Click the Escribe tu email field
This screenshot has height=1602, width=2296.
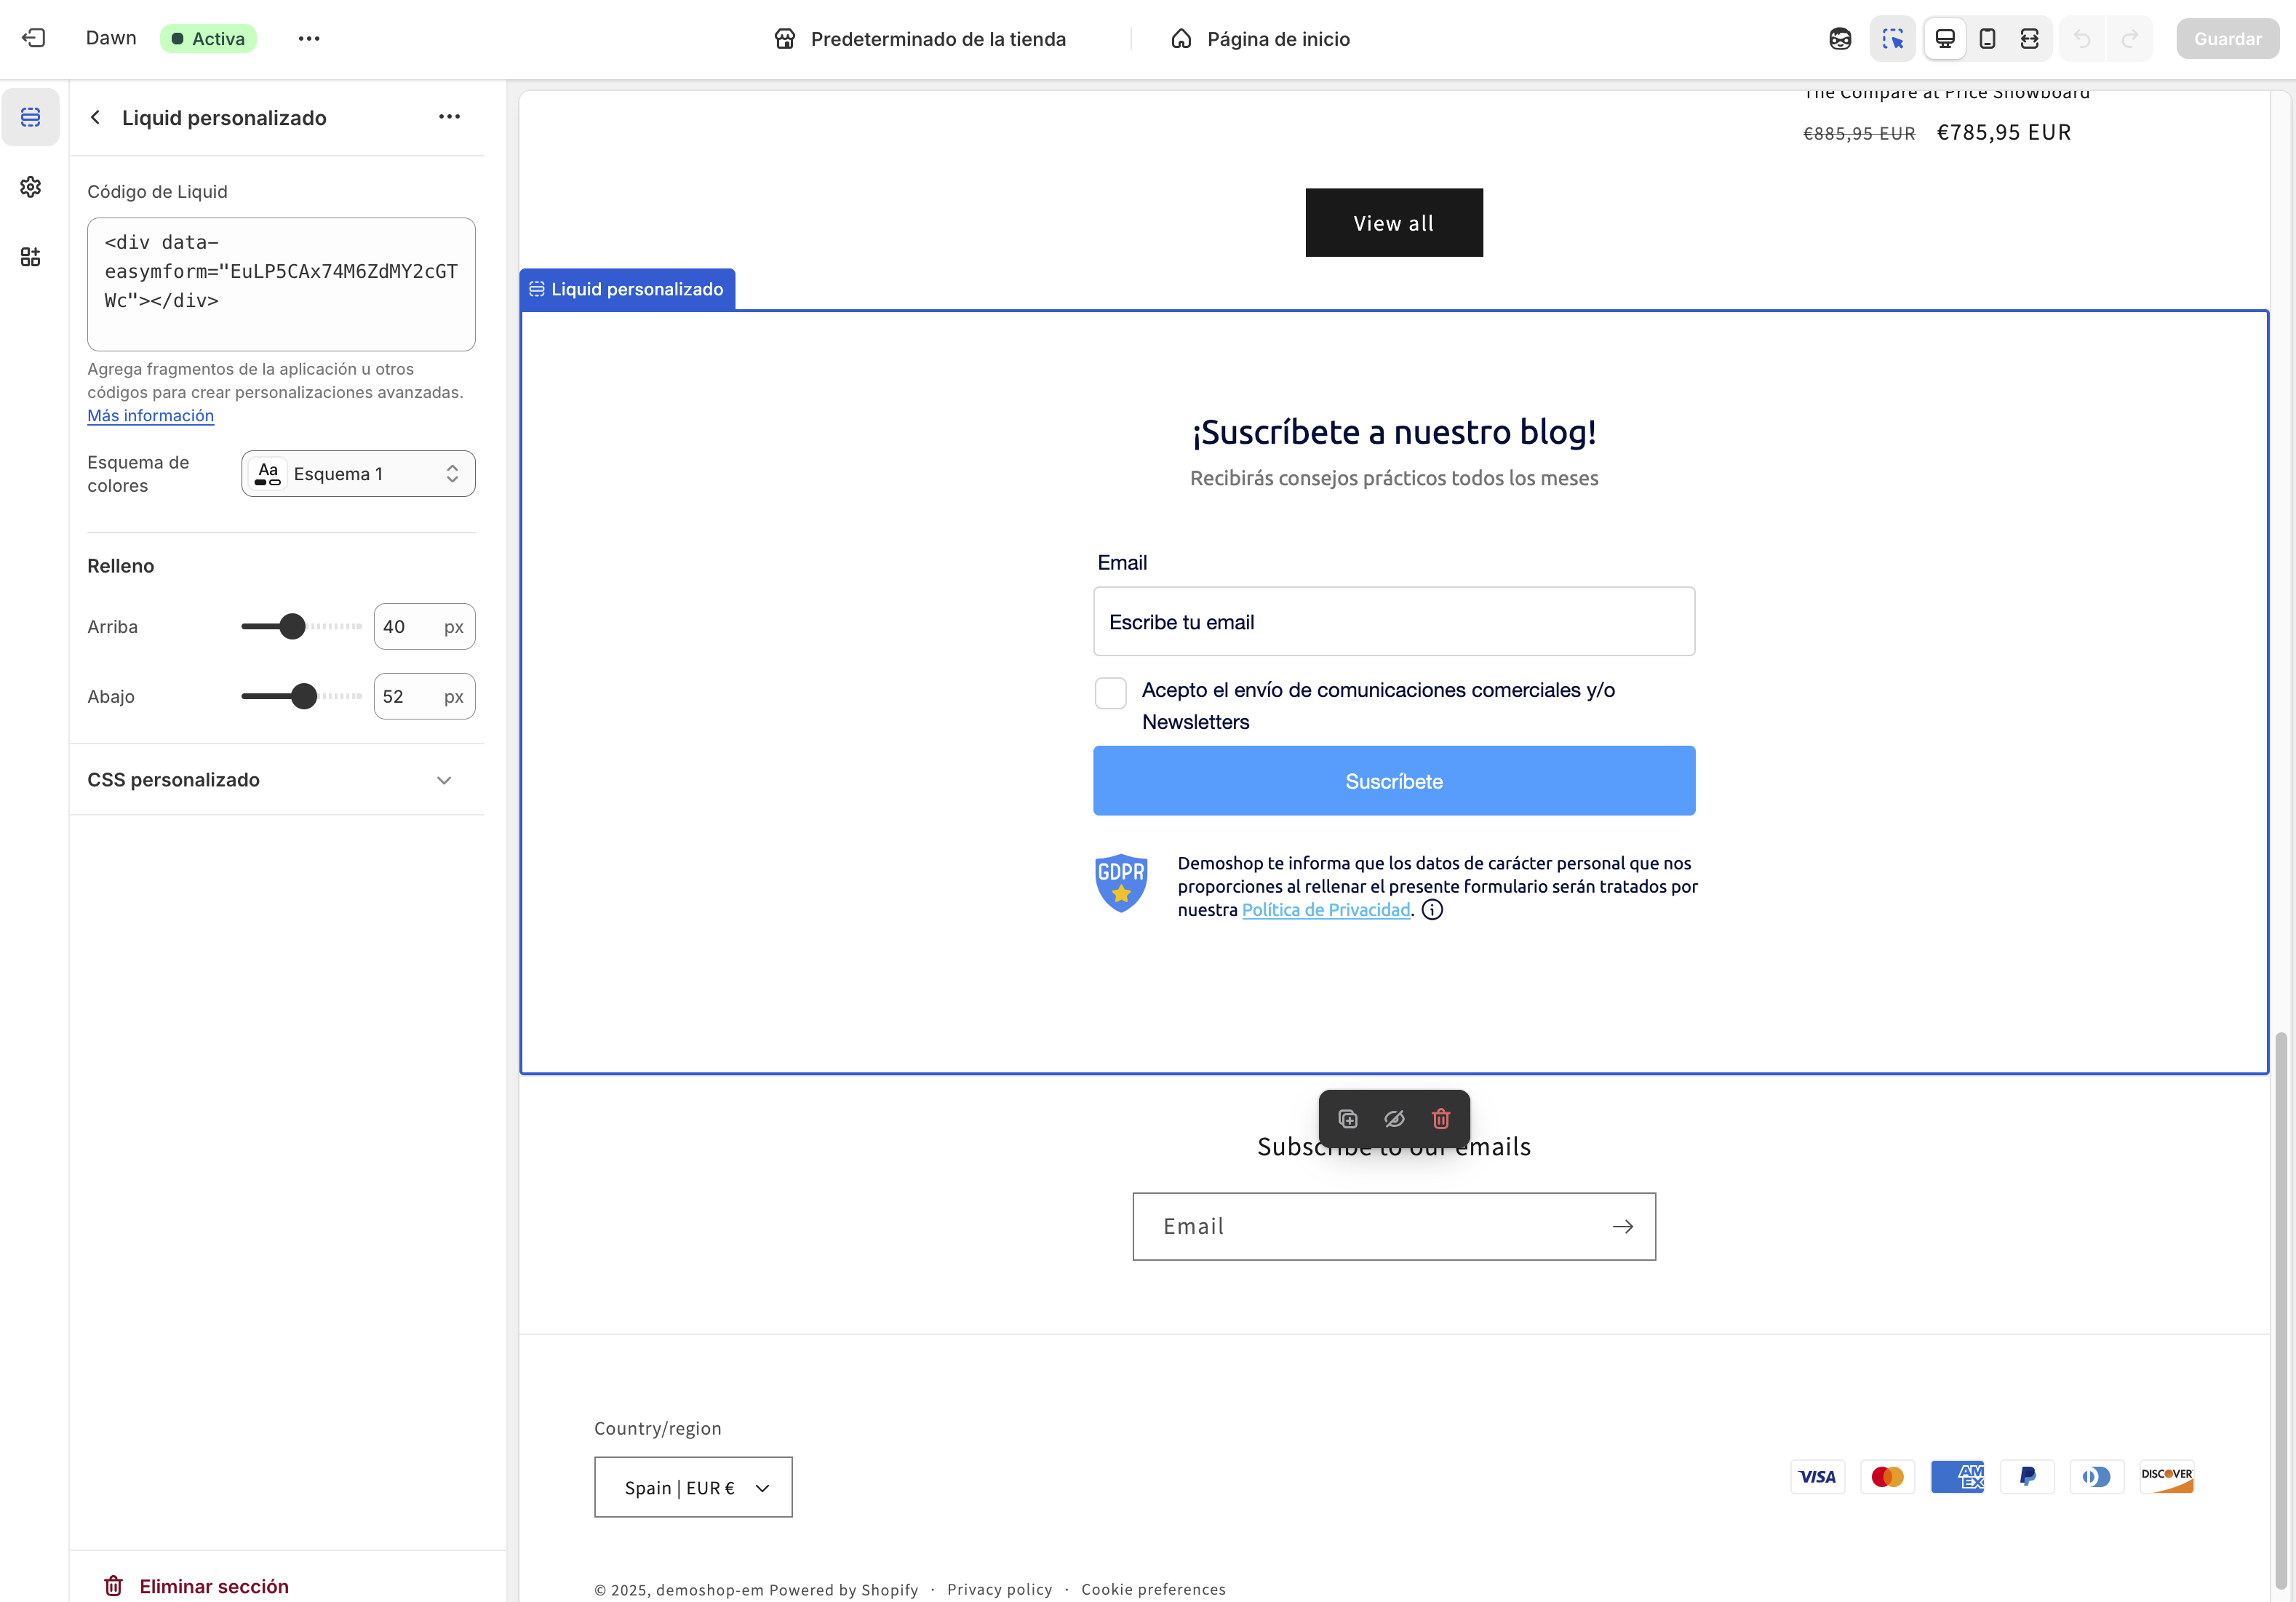[1394, 621]
